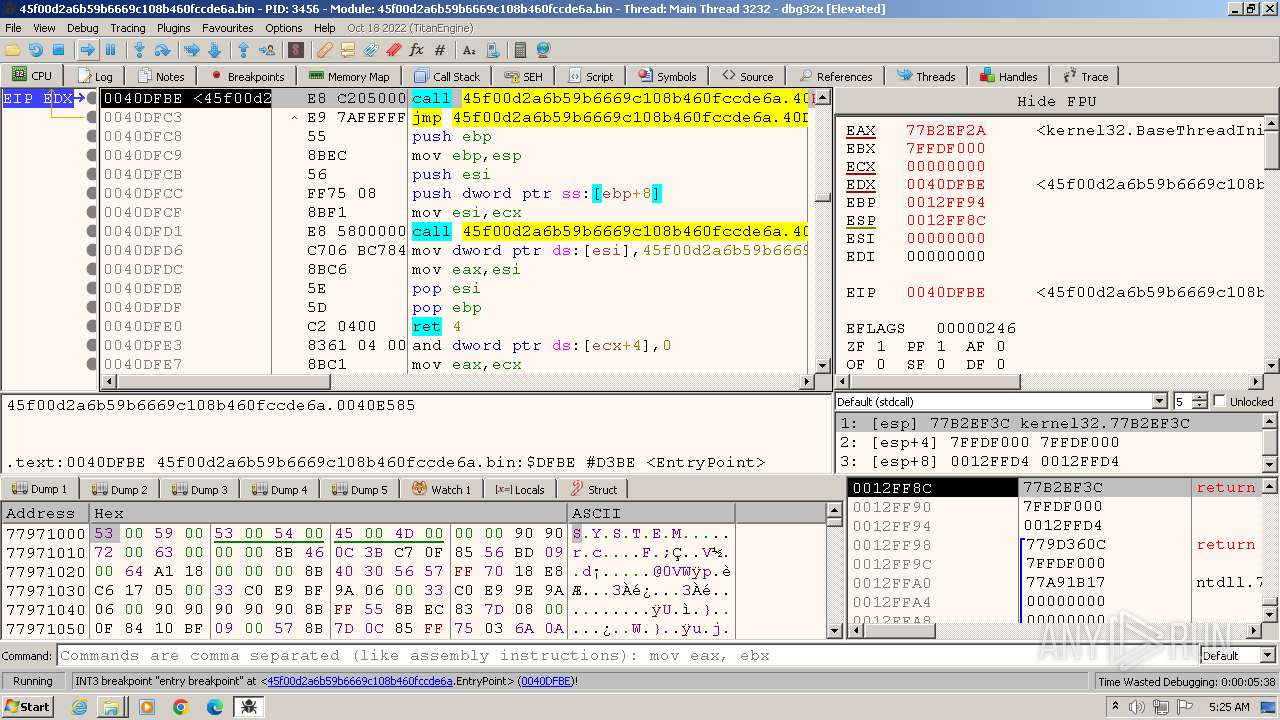The image size is (1280, 720).
Task: Click the Run arrow toolbar icon
Action: point(88,49)
